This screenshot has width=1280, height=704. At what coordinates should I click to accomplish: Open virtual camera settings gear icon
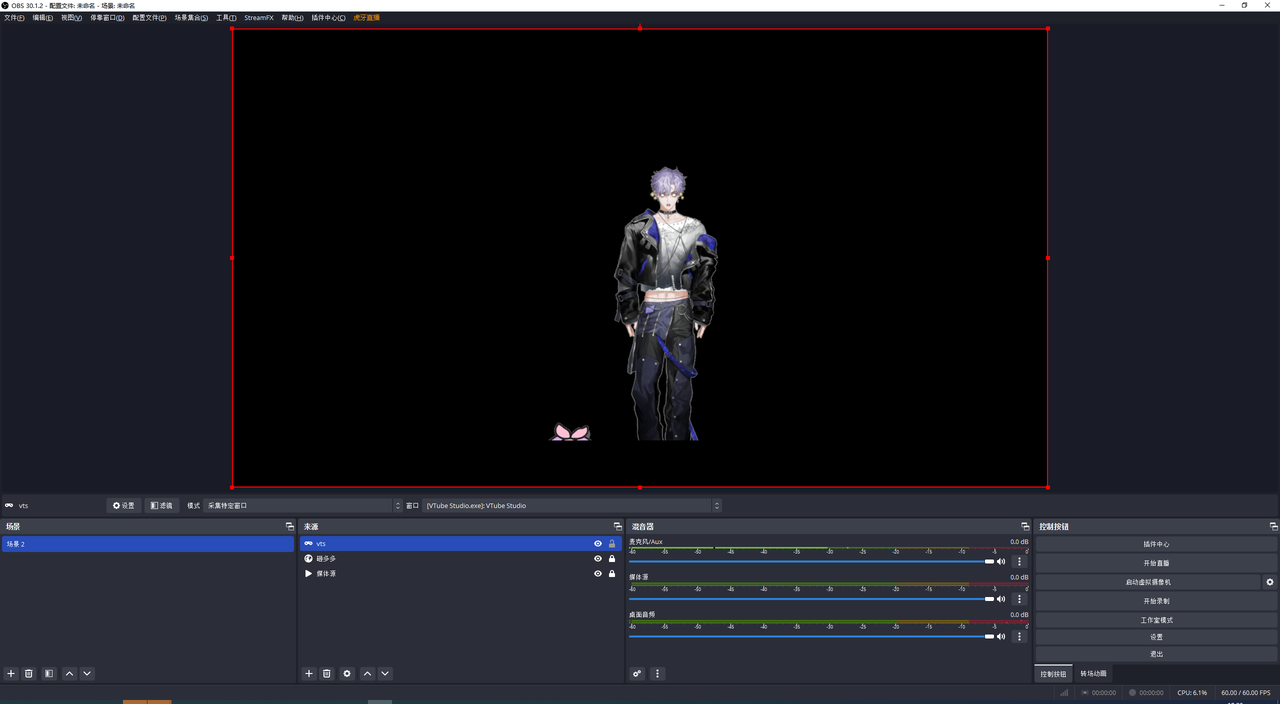point(1270,582)
